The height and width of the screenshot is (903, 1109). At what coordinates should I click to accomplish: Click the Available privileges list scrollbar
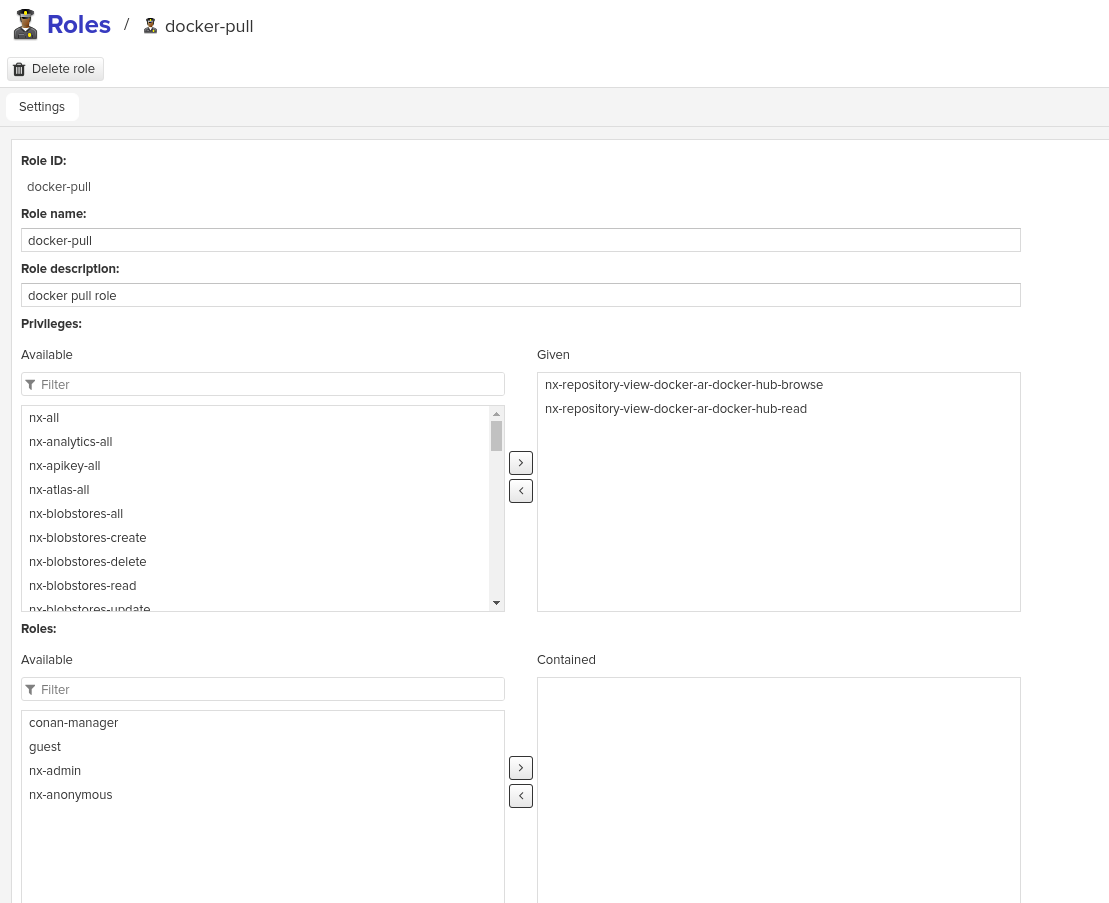click(x=496, y=437)
